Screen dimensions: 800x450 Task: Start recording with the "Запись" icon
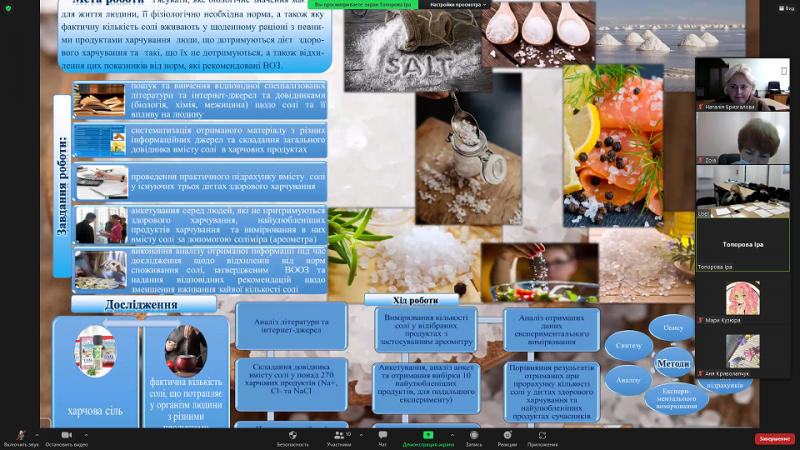(x=474, y=435)
